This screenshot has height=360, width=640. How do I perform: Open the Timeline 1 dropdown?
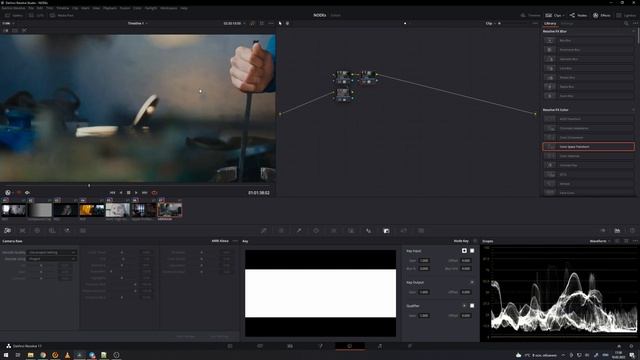[137, 23]
